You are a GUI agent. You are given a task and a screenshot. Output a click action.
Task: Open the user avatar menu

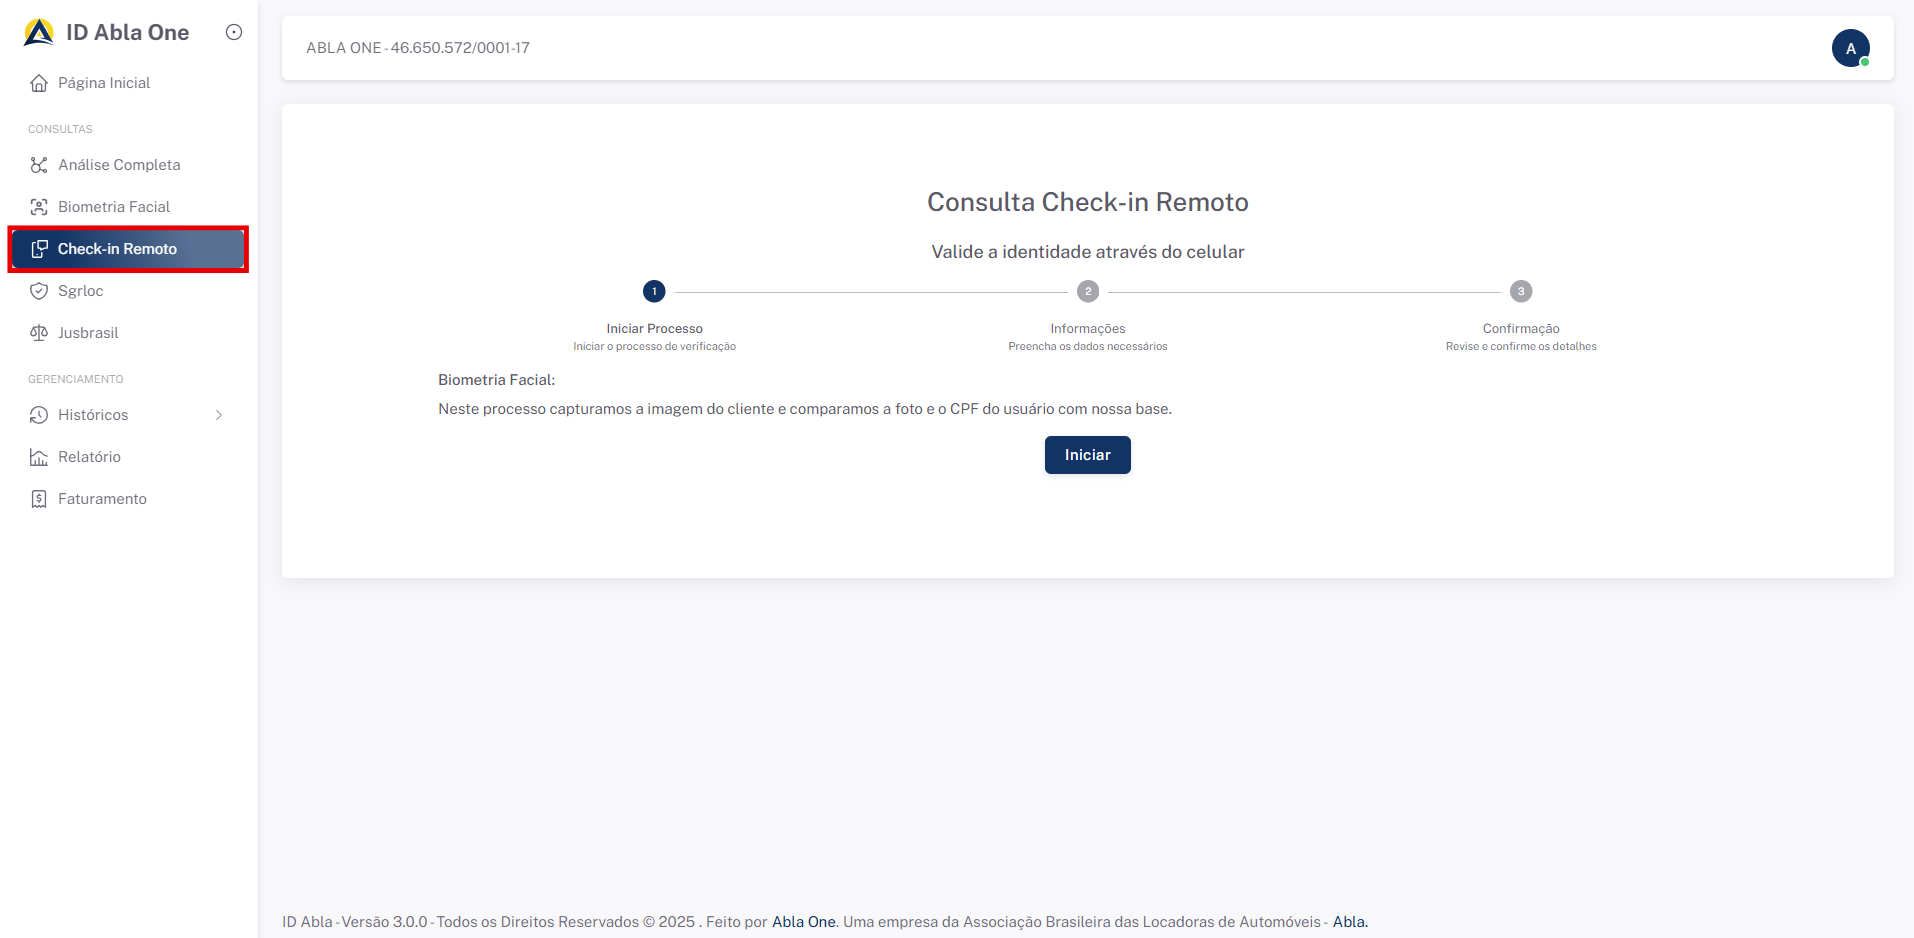click(1851, 47)
